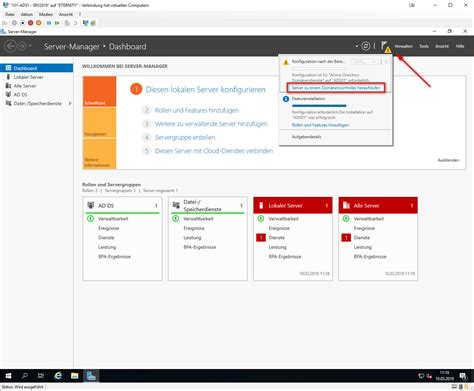The image size is (474, 391).
Task: Click Dienste alert in Alle Server tile
Action: (362, 238)
